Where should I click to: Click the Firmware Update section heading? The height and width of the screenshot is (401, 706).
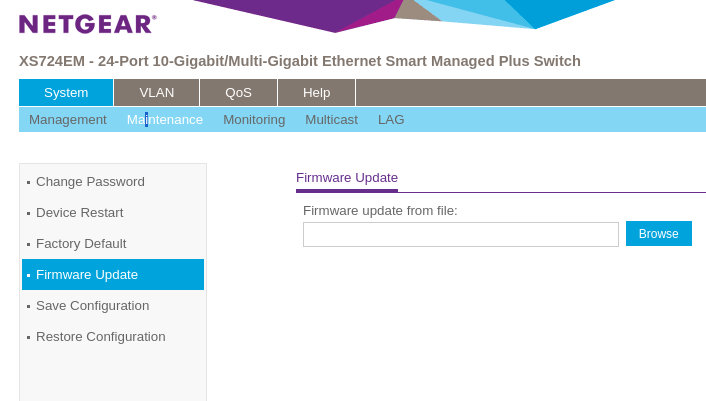(x=347, y=178)
